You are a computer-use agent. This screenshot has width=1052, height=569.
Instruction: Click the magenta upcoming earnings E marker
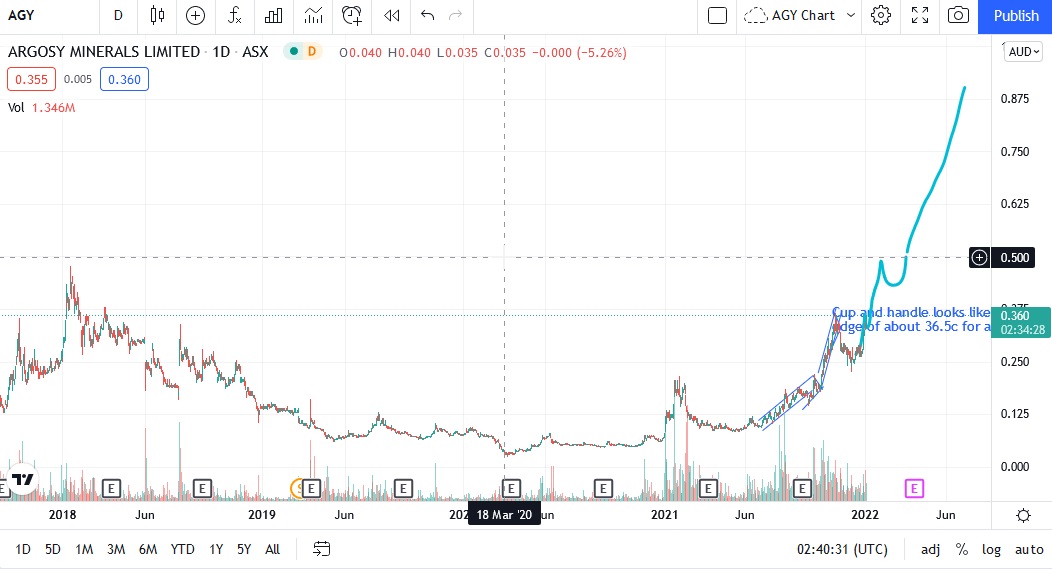[914, 488]
